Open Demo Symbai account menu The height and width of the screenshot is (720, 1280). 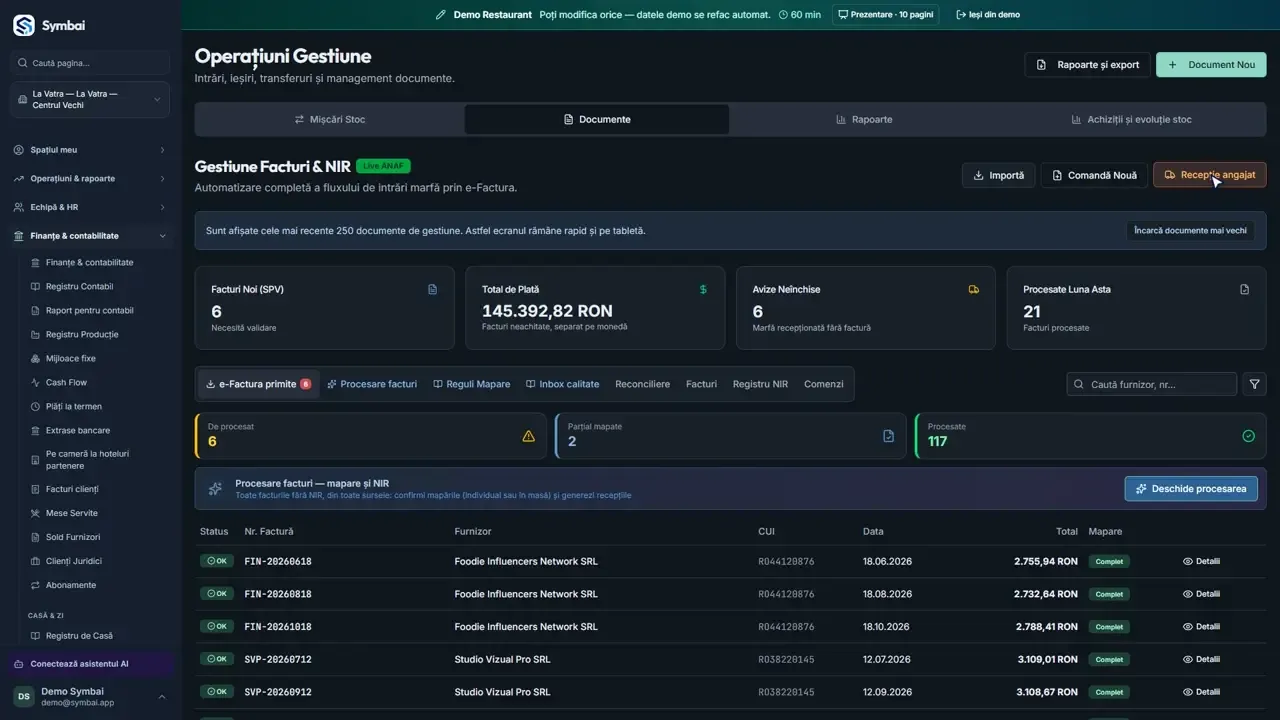point(90,697)
